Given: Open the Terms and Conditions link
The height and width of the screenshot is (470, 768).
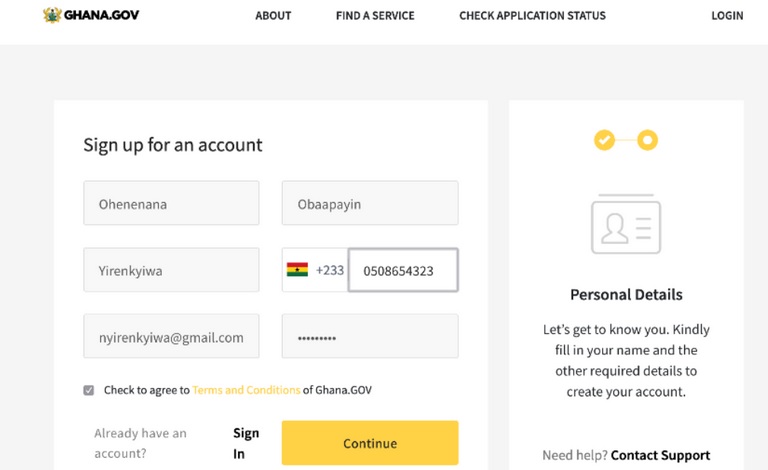Looking at the screenshot, I should 246,390.
